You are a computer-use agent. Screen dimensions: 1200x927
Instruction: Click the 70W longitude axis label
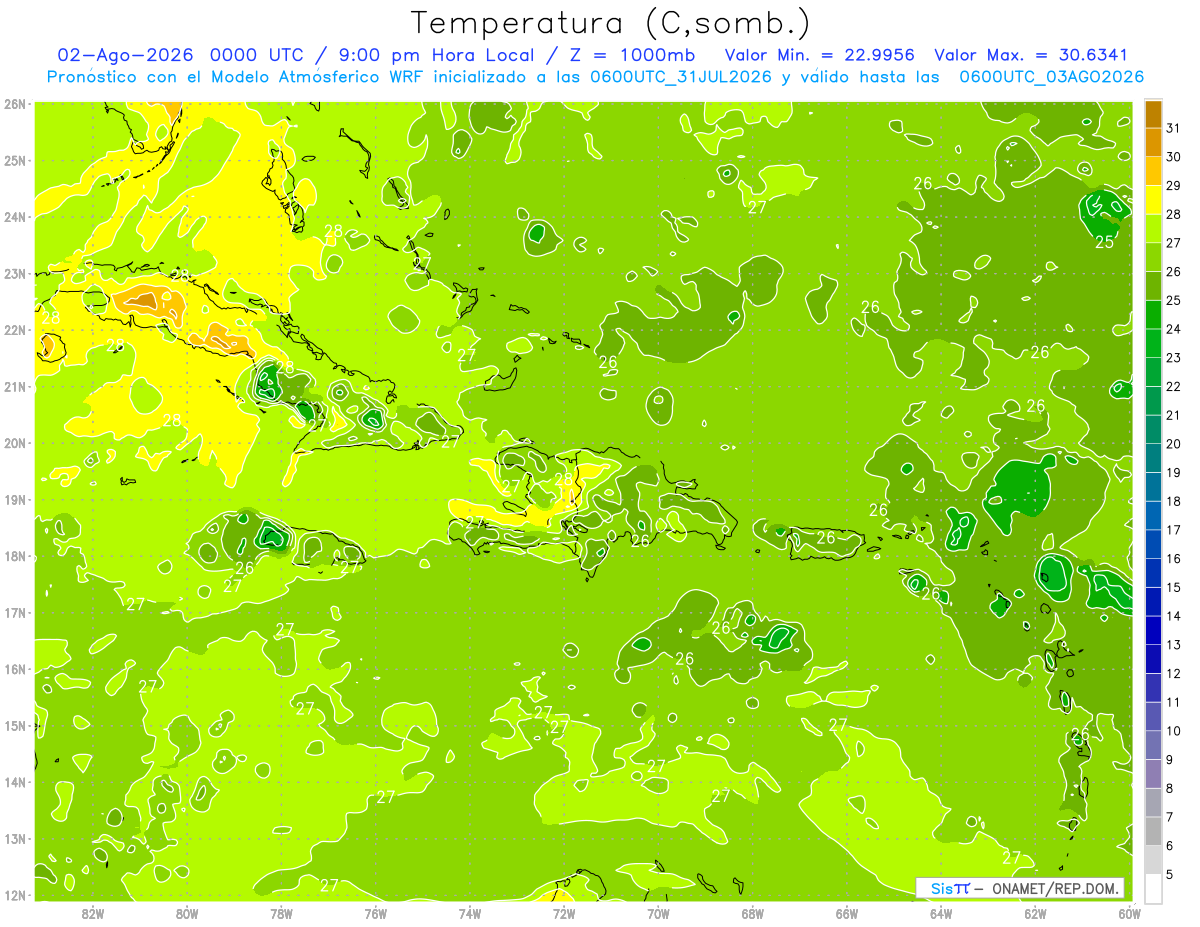coord(658,912)
